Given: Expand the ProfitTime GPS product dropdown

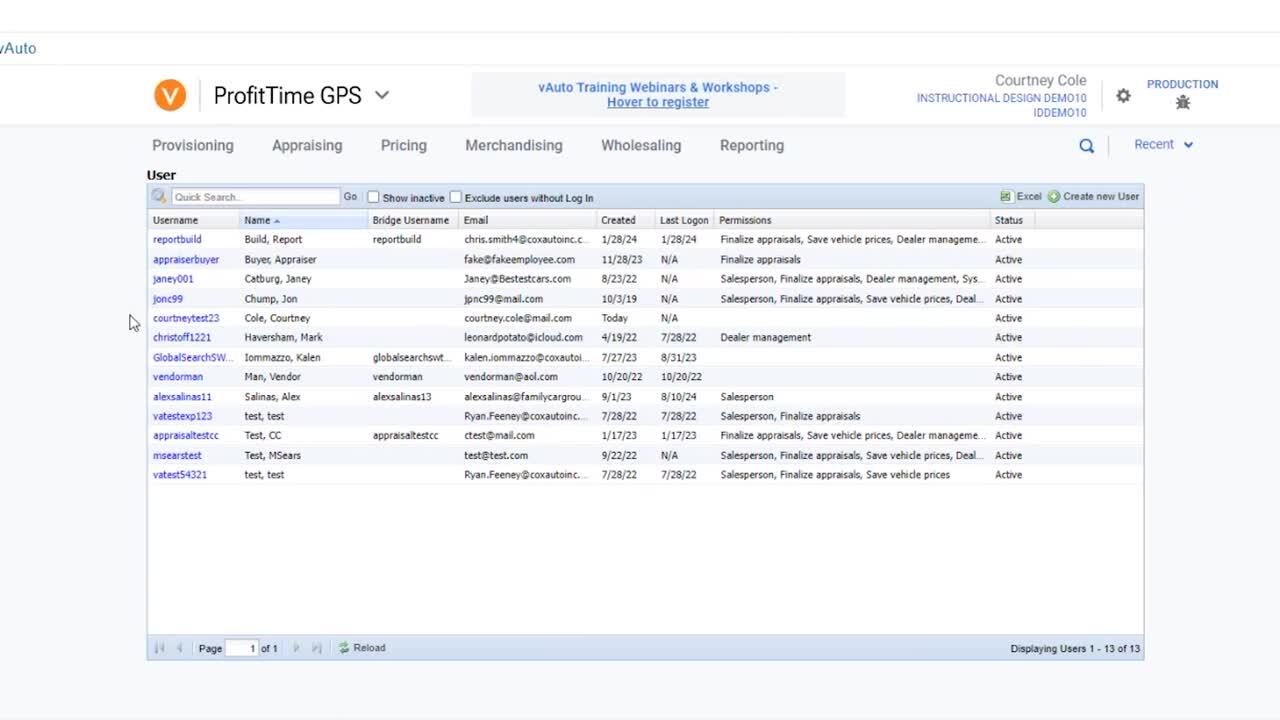Looking at the screenshot, I should click(382, 95).
